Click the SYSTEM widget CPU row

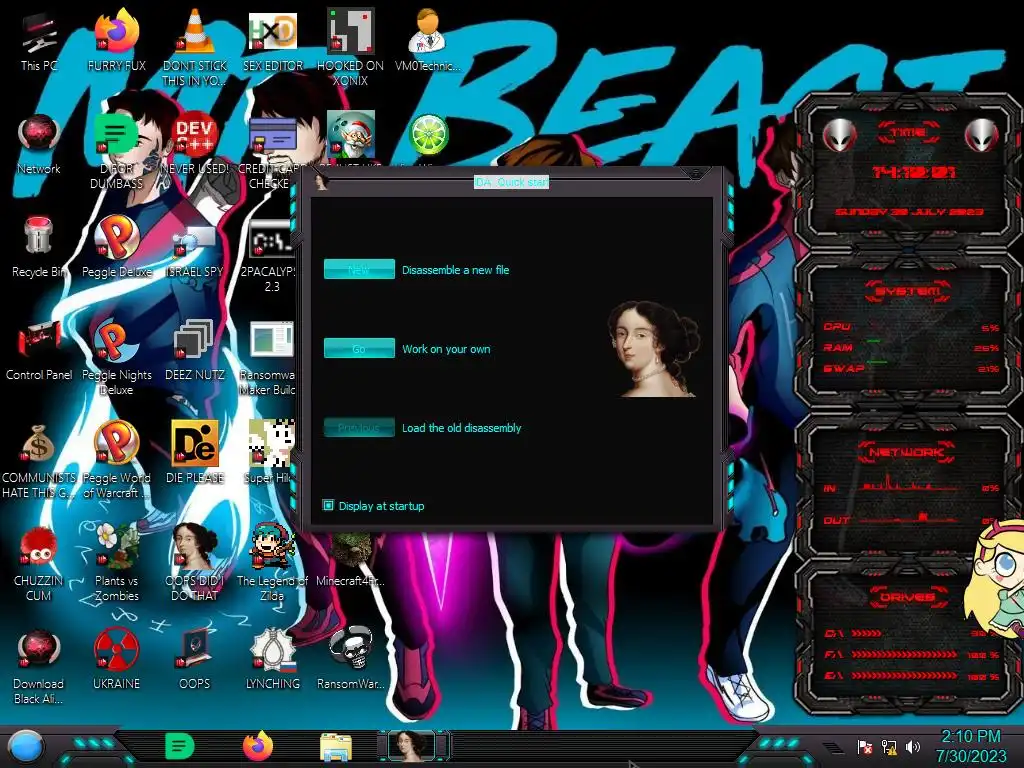click(911, 327)
